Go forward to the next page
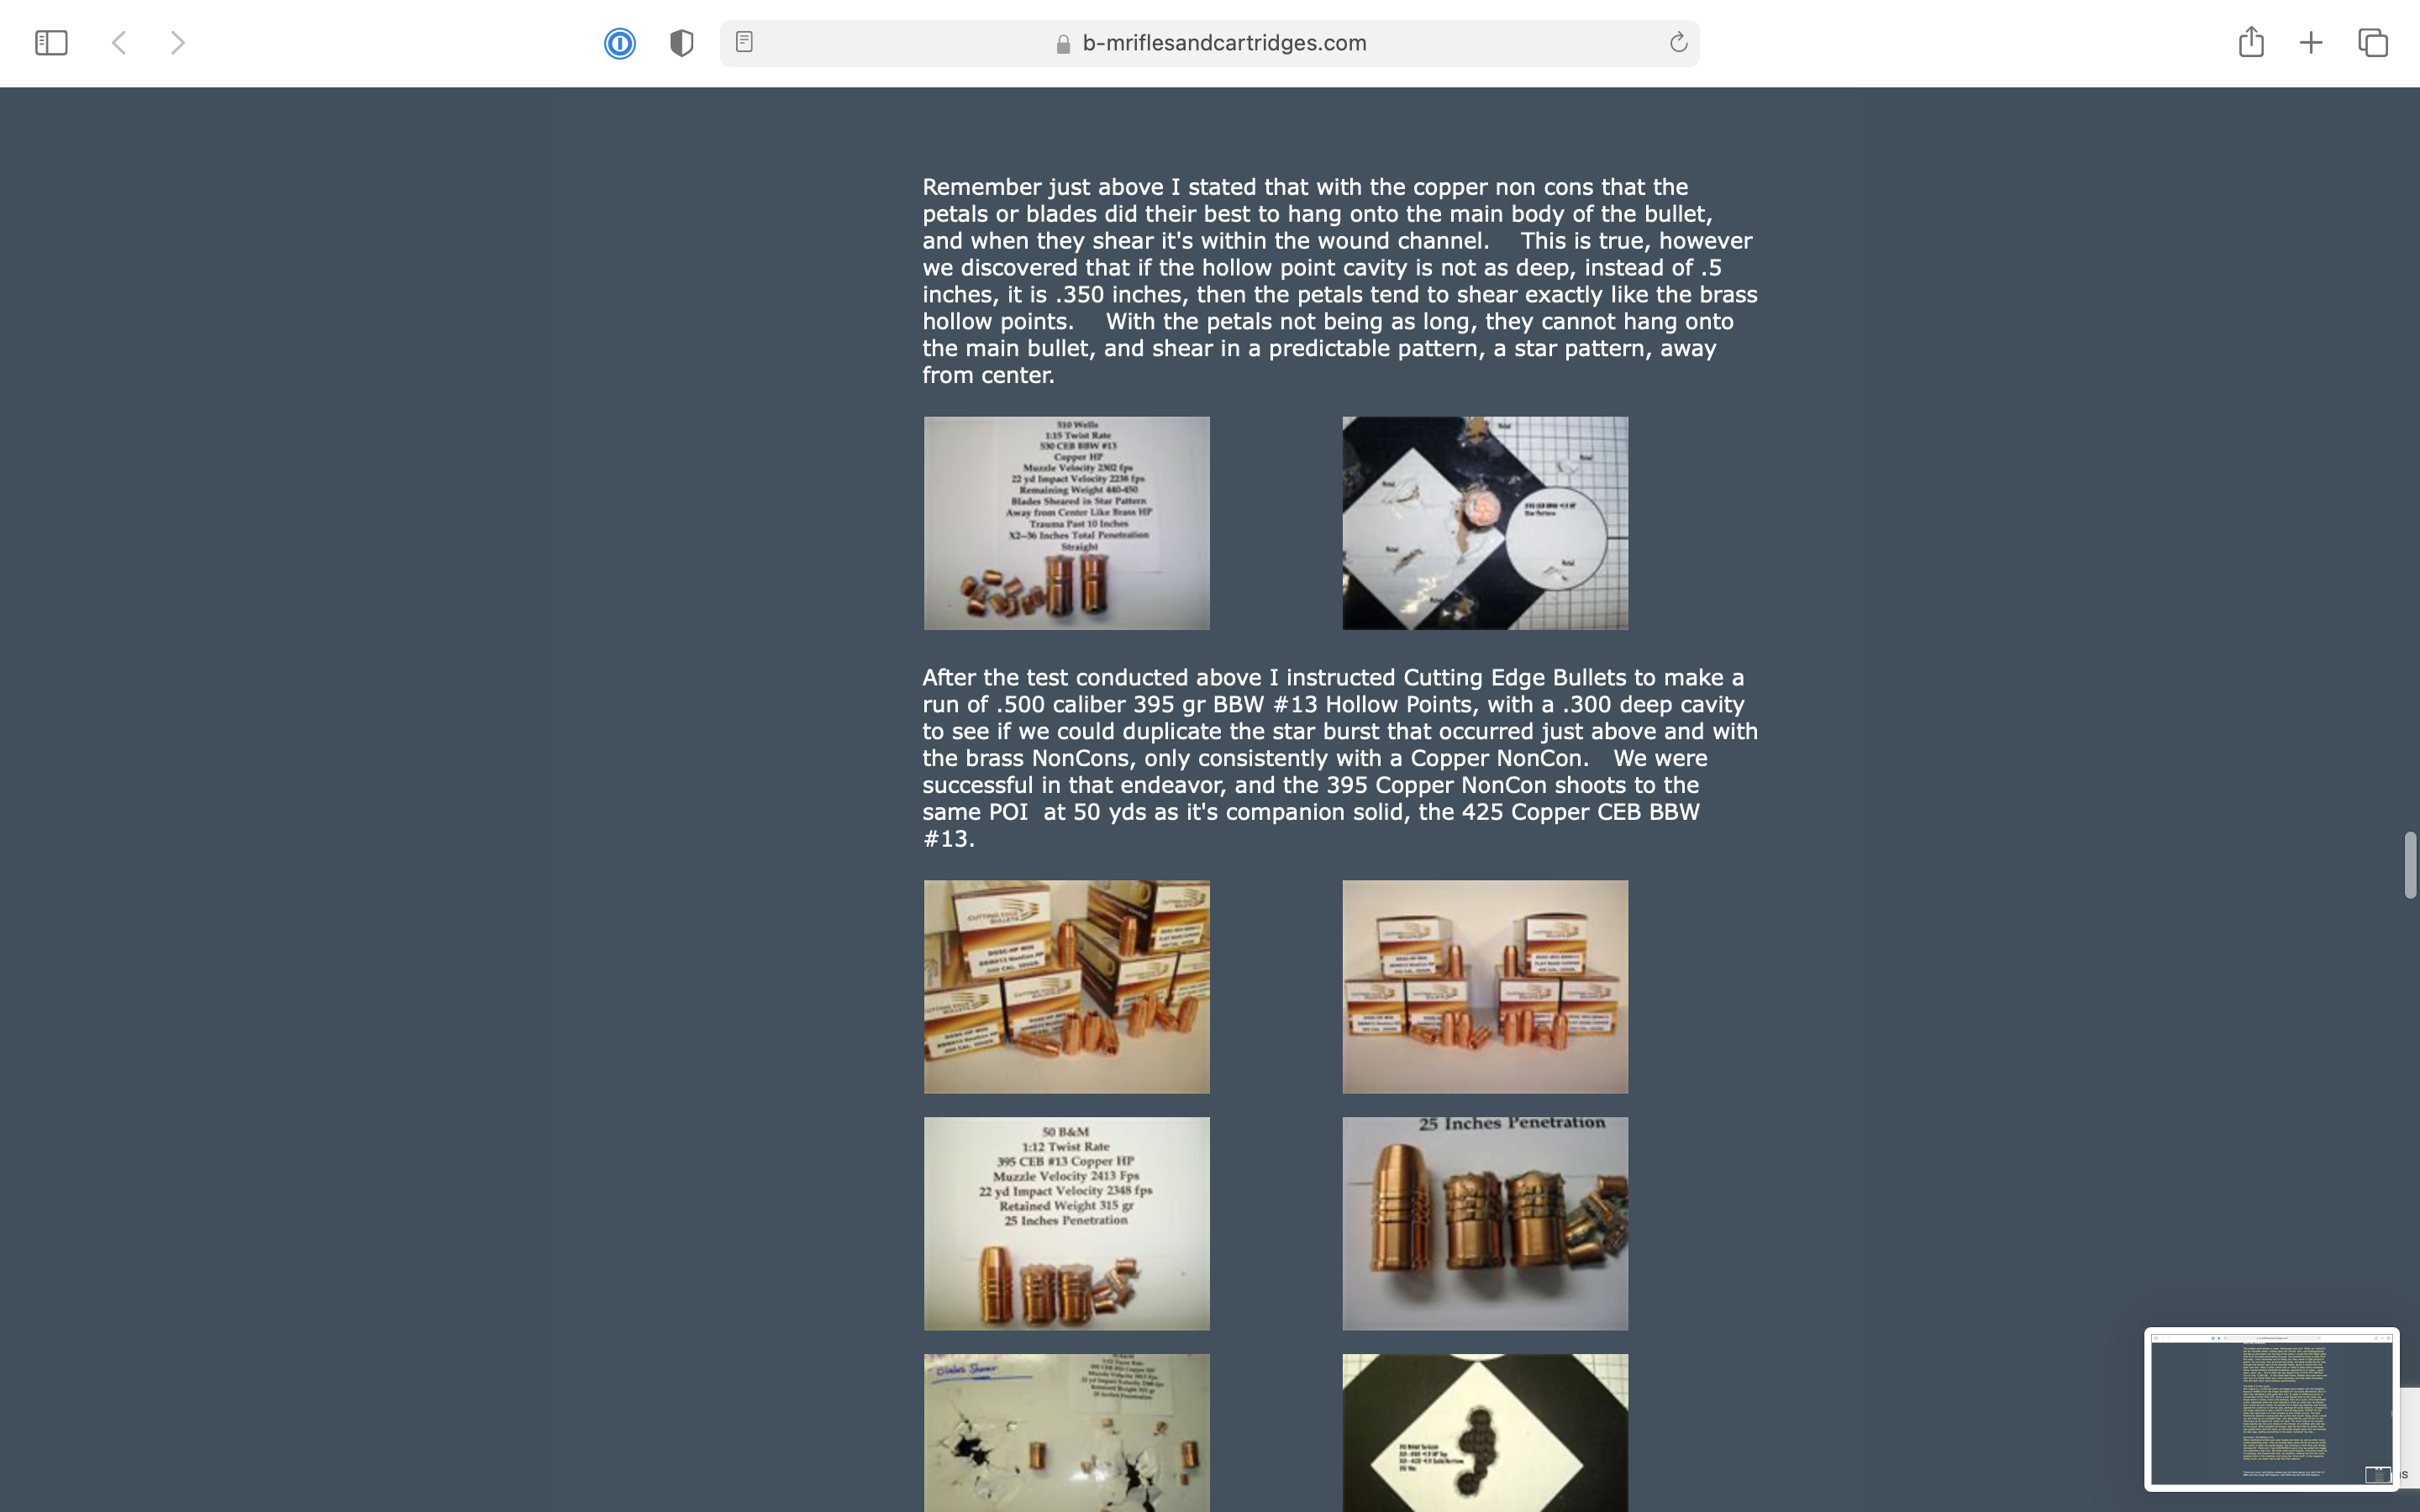This screenshot has height=1512, width=2420. pos(177,43)
